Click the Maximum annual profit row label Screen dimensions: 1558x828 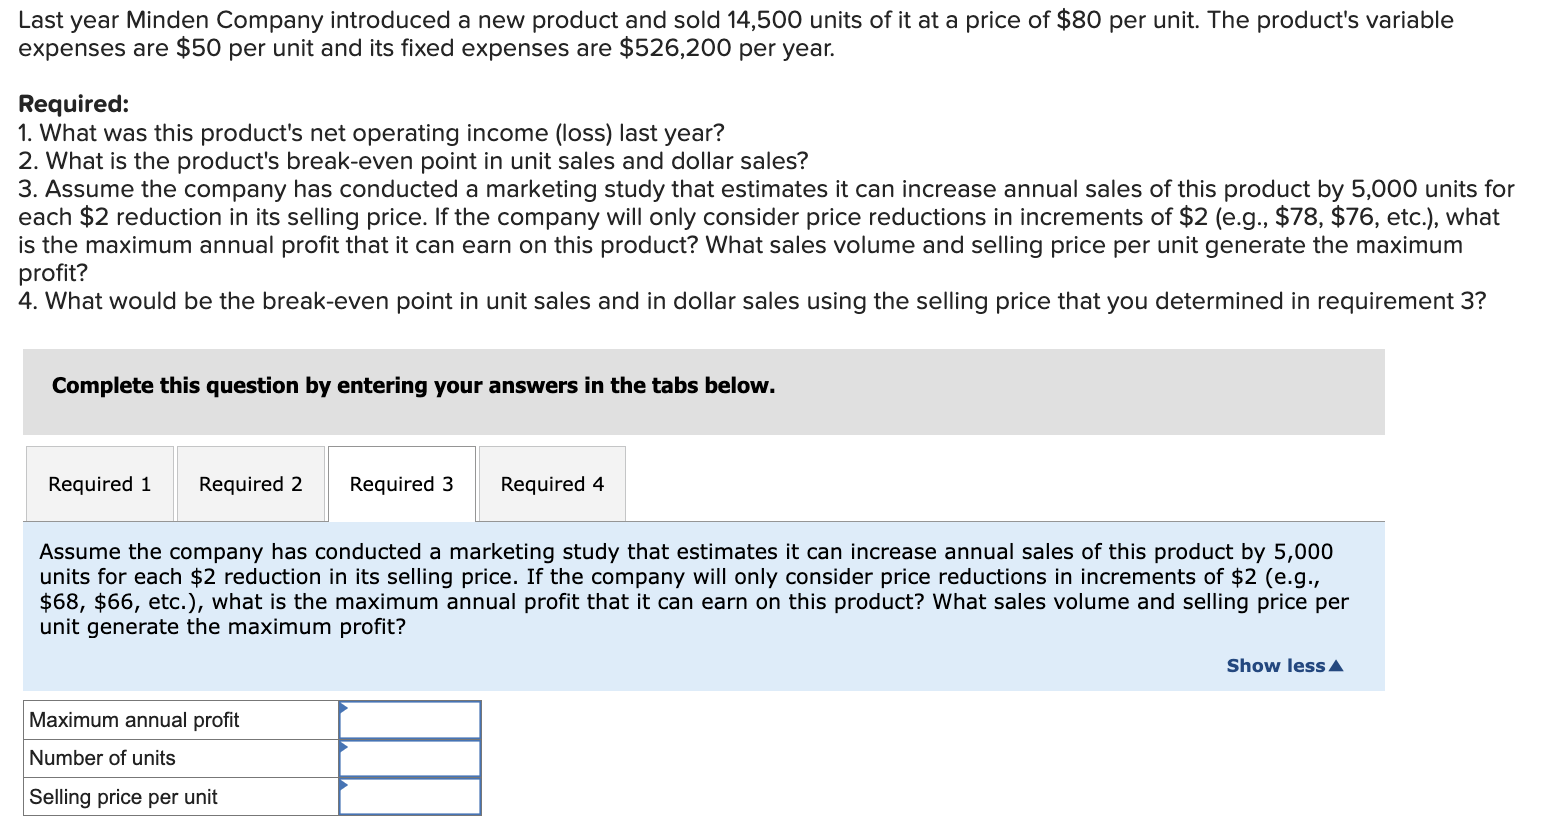[134, 720]
